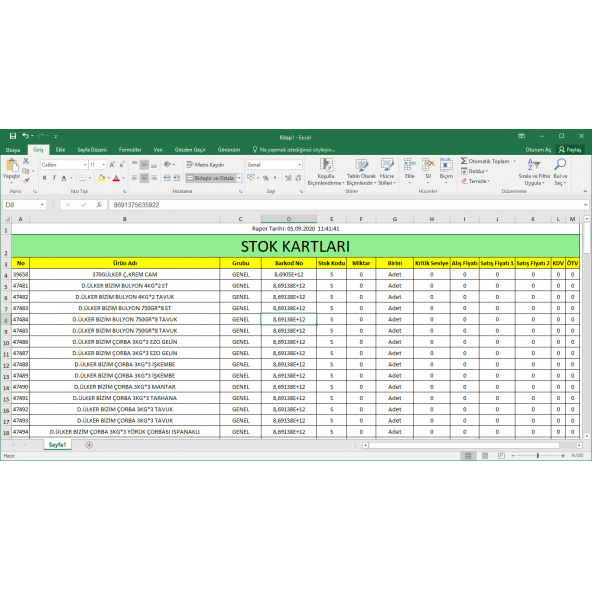The width and height of the screenshot is (592, 592).
Task: Toggle middle vertical alignment
Action: (144, 165)
